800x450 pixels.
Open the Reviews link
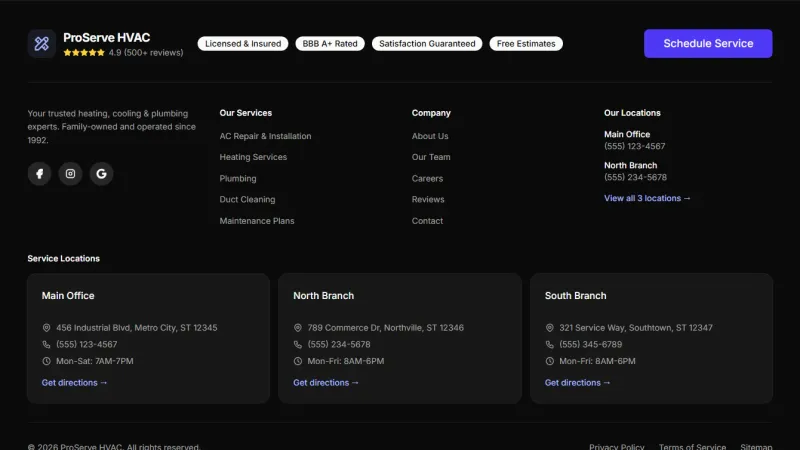pyautogui.click(x=428, y=199)
